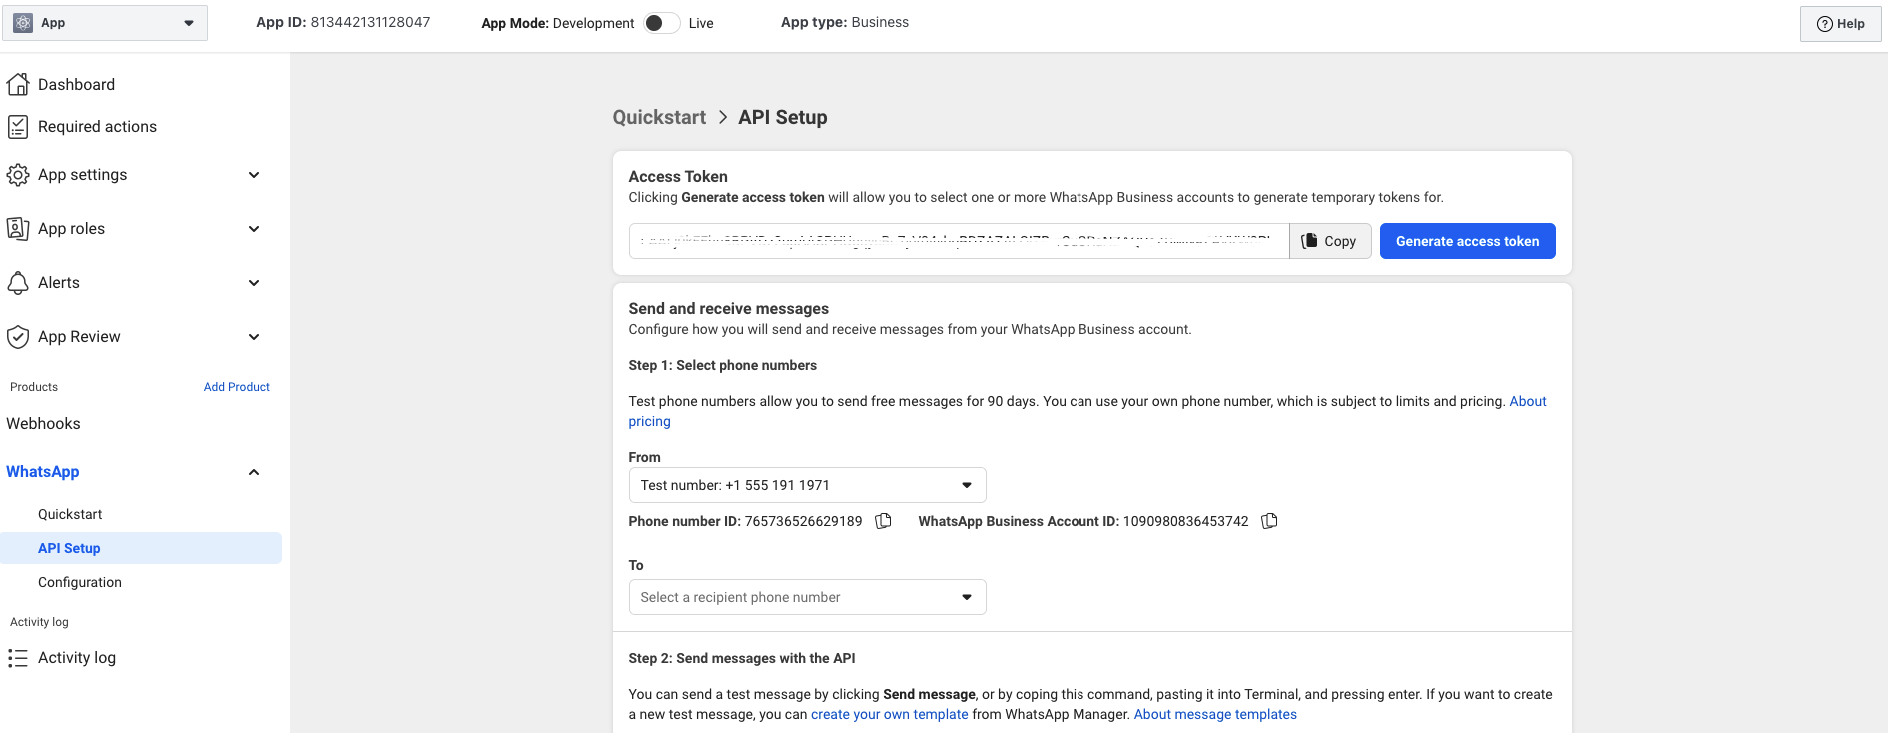Click 'Step 1: Select phone numbers' text
The image size is (1888, 733).
tap(723, 365)
